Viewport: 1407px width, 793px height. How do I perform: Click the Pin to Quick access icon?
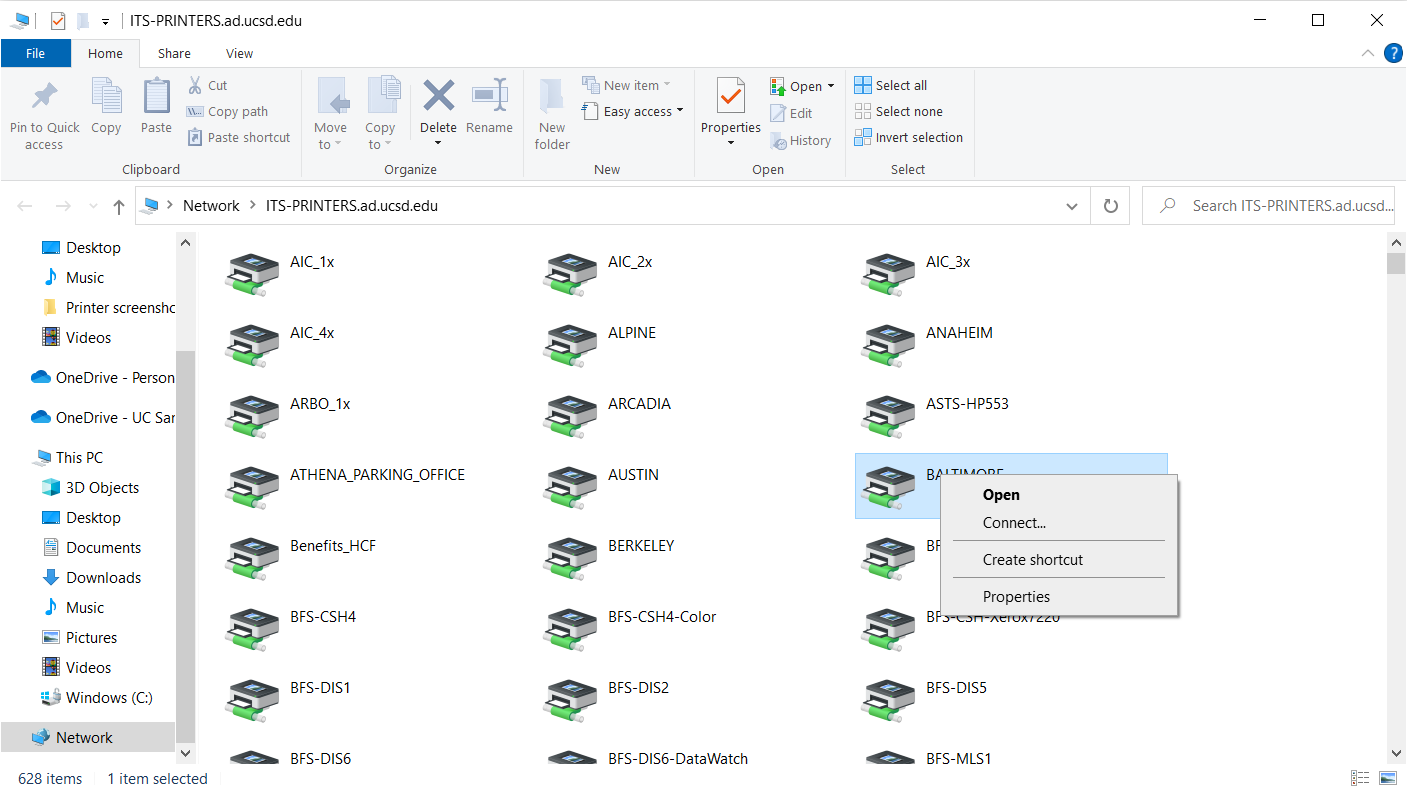tap(44, 98)
